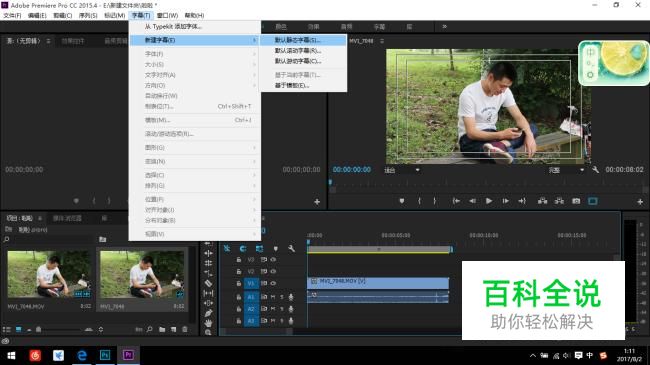Solo audio track A1
Screen dimensions: 650x365
click(x=282, y=297)
